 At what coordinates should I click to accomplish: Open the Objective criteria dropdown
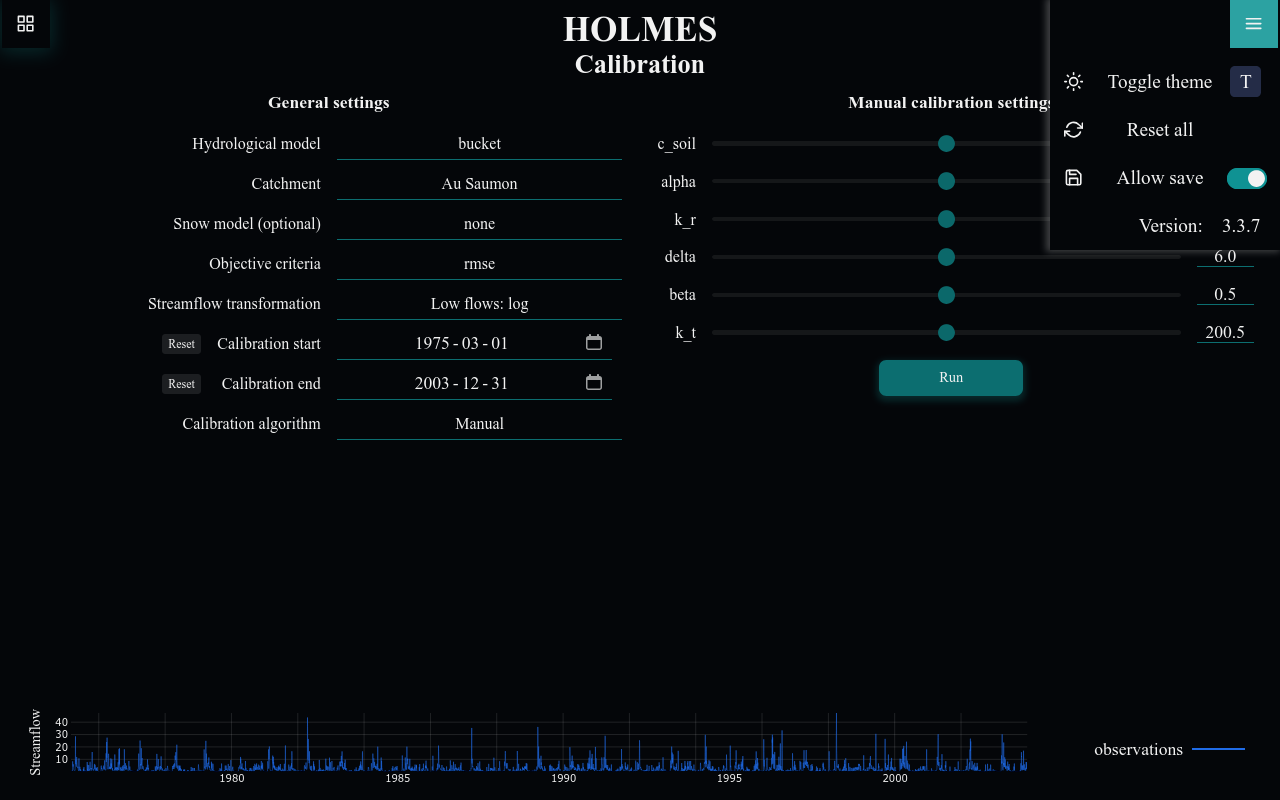tap(479, 263)
